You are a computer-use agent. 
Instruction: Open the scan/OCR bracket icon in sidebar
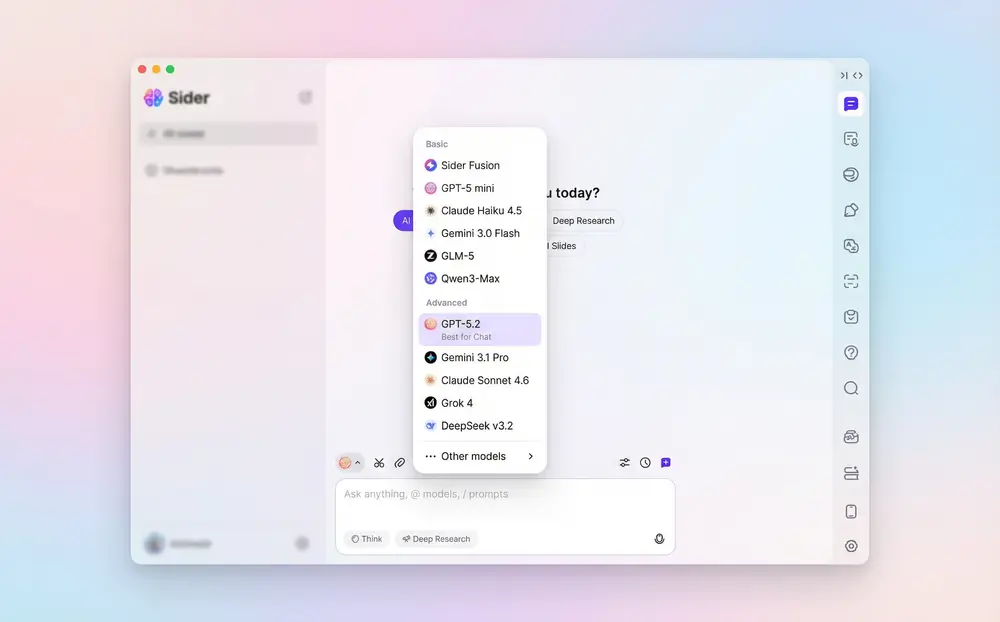click(x=851, y=281)
